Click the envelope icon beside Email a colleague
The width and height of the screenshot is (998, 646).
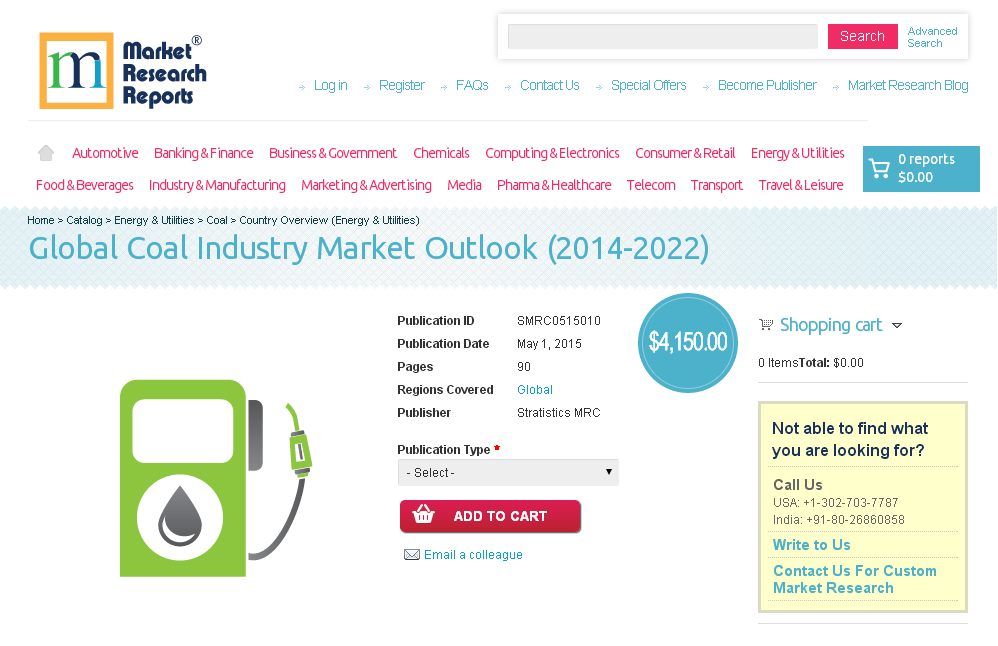[x=412, y=554]
